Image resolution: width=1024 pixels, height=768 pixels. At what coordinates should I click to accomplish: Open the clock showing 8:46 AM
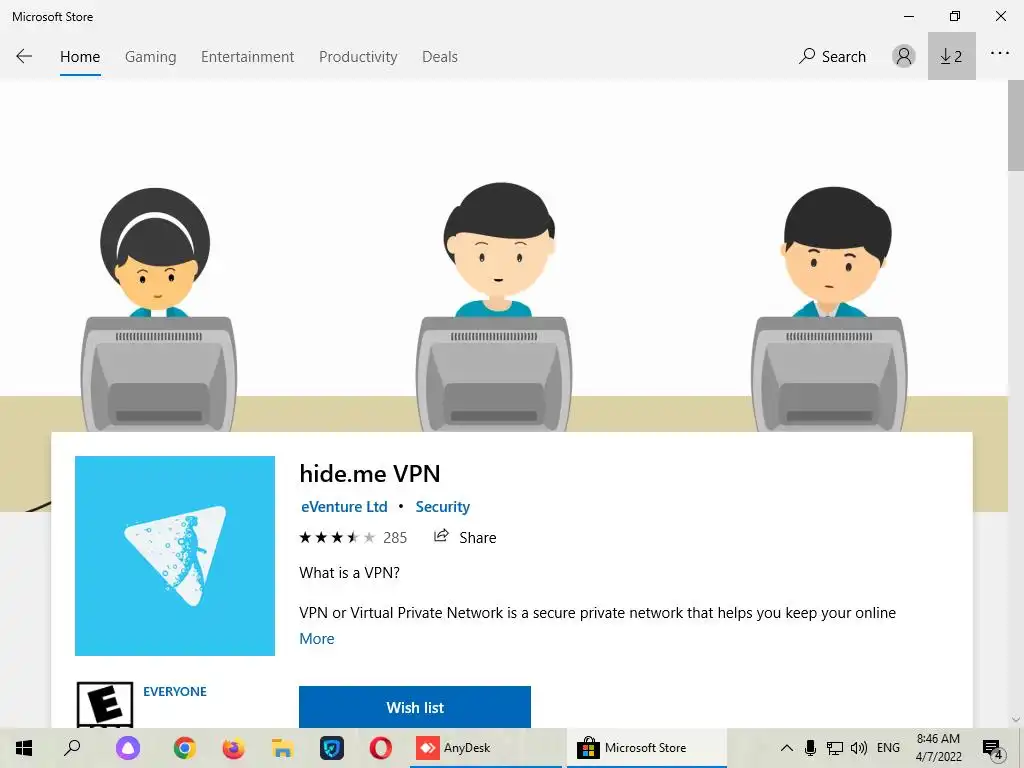(938, 748)
